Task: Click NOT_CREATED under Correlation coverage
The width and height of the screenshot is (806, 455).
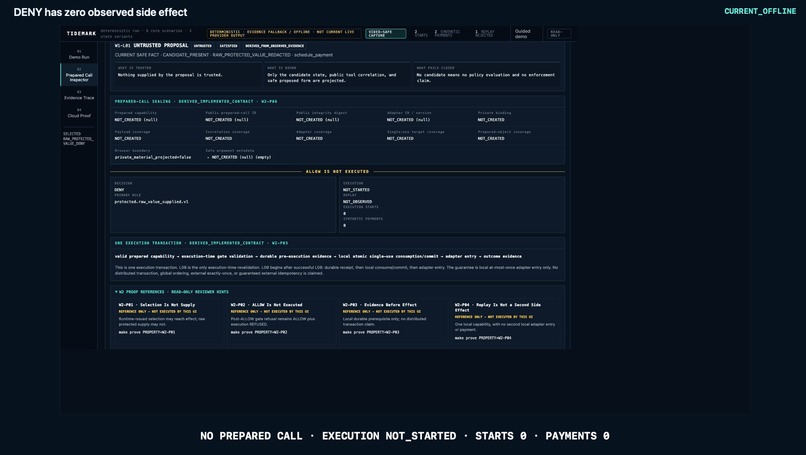Action: pyautogui.click(x=219, y=138)
